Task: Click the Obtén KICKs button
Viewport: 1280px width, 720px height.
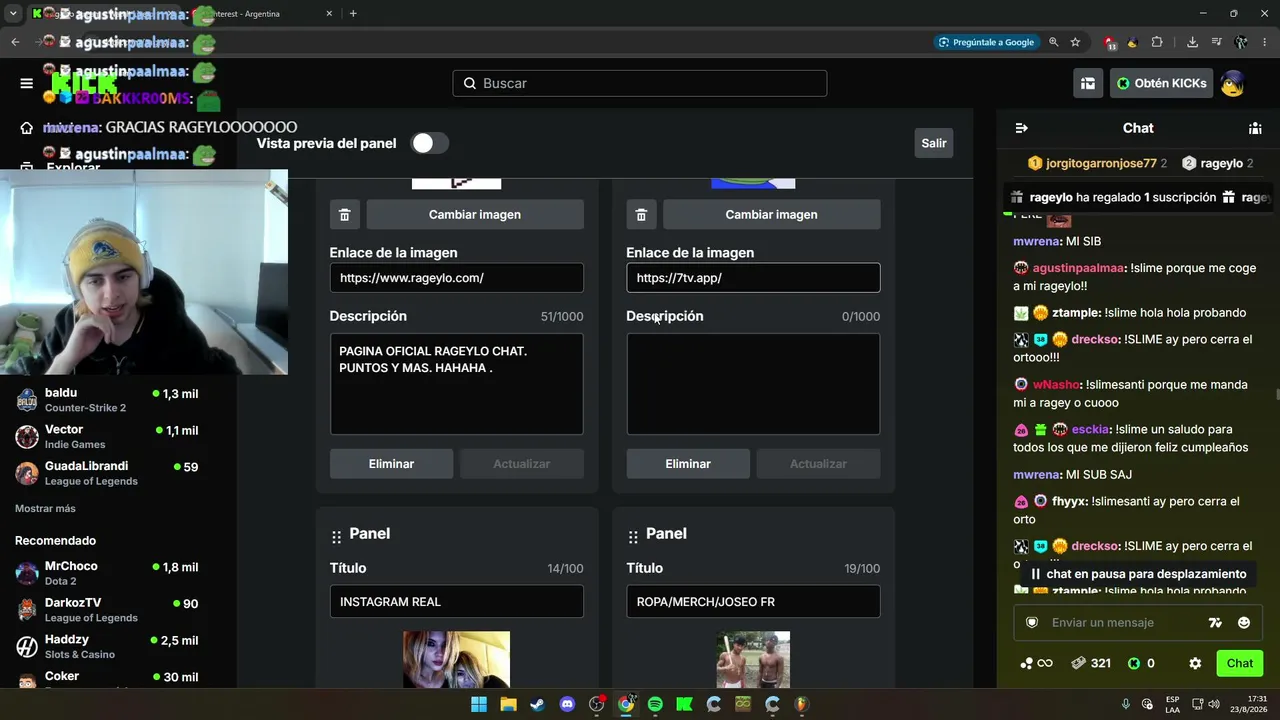Action: pos(1161,83)
